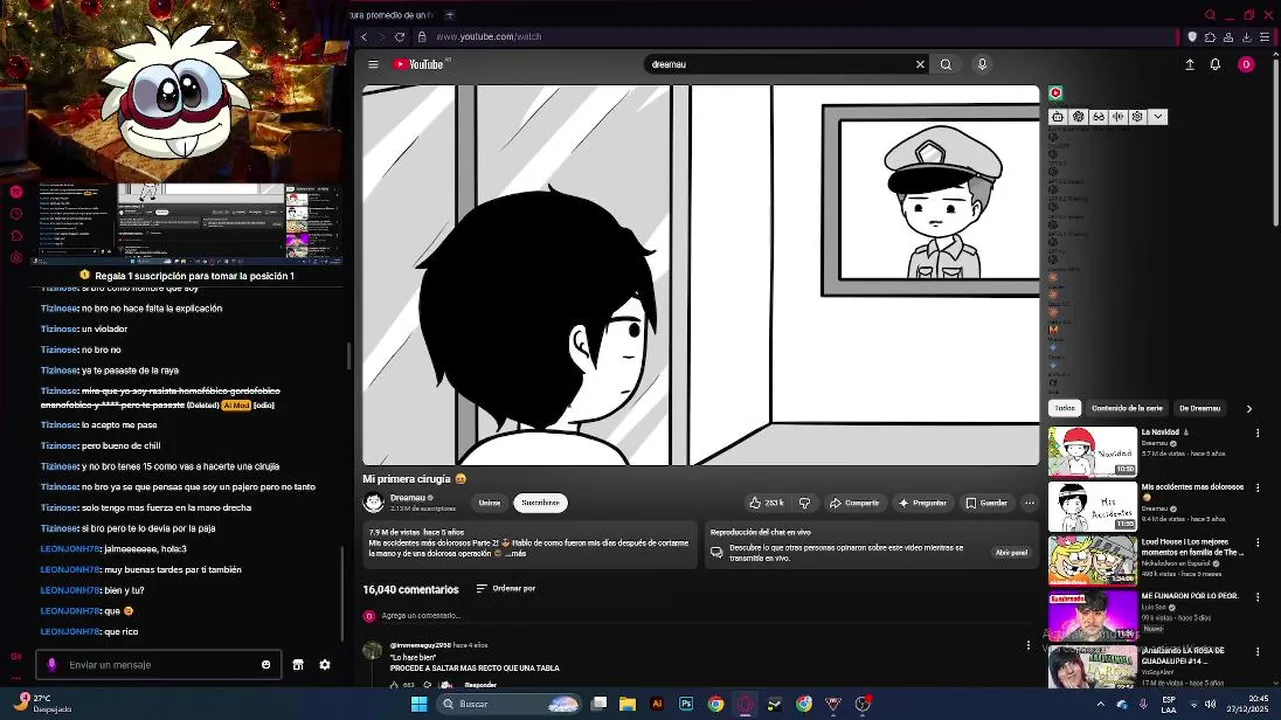The height and width of the screenshot is (720, 1281).
Task: Open the channel points store icon in chat
Action: [x=297, y=665]
